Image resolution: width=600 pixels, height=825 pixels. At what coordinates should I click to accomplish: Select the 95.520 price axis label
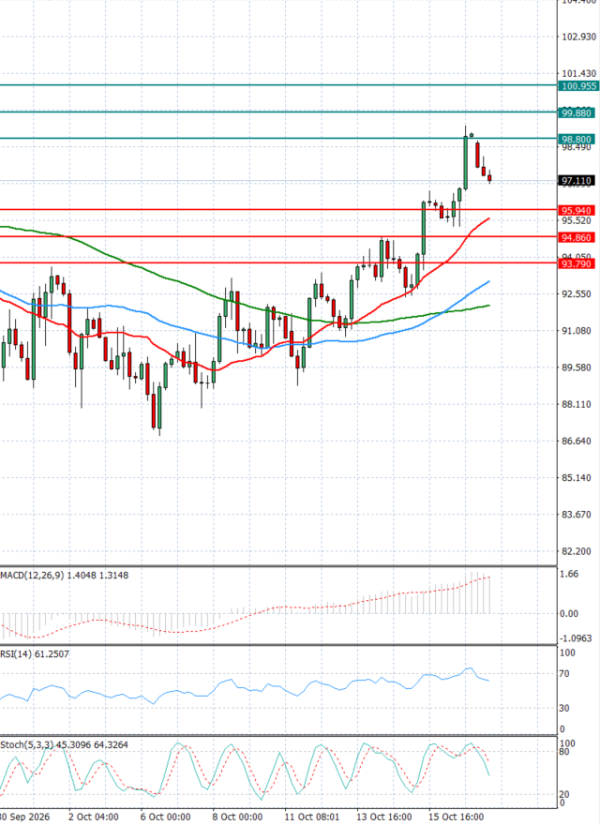click(577, 221)
